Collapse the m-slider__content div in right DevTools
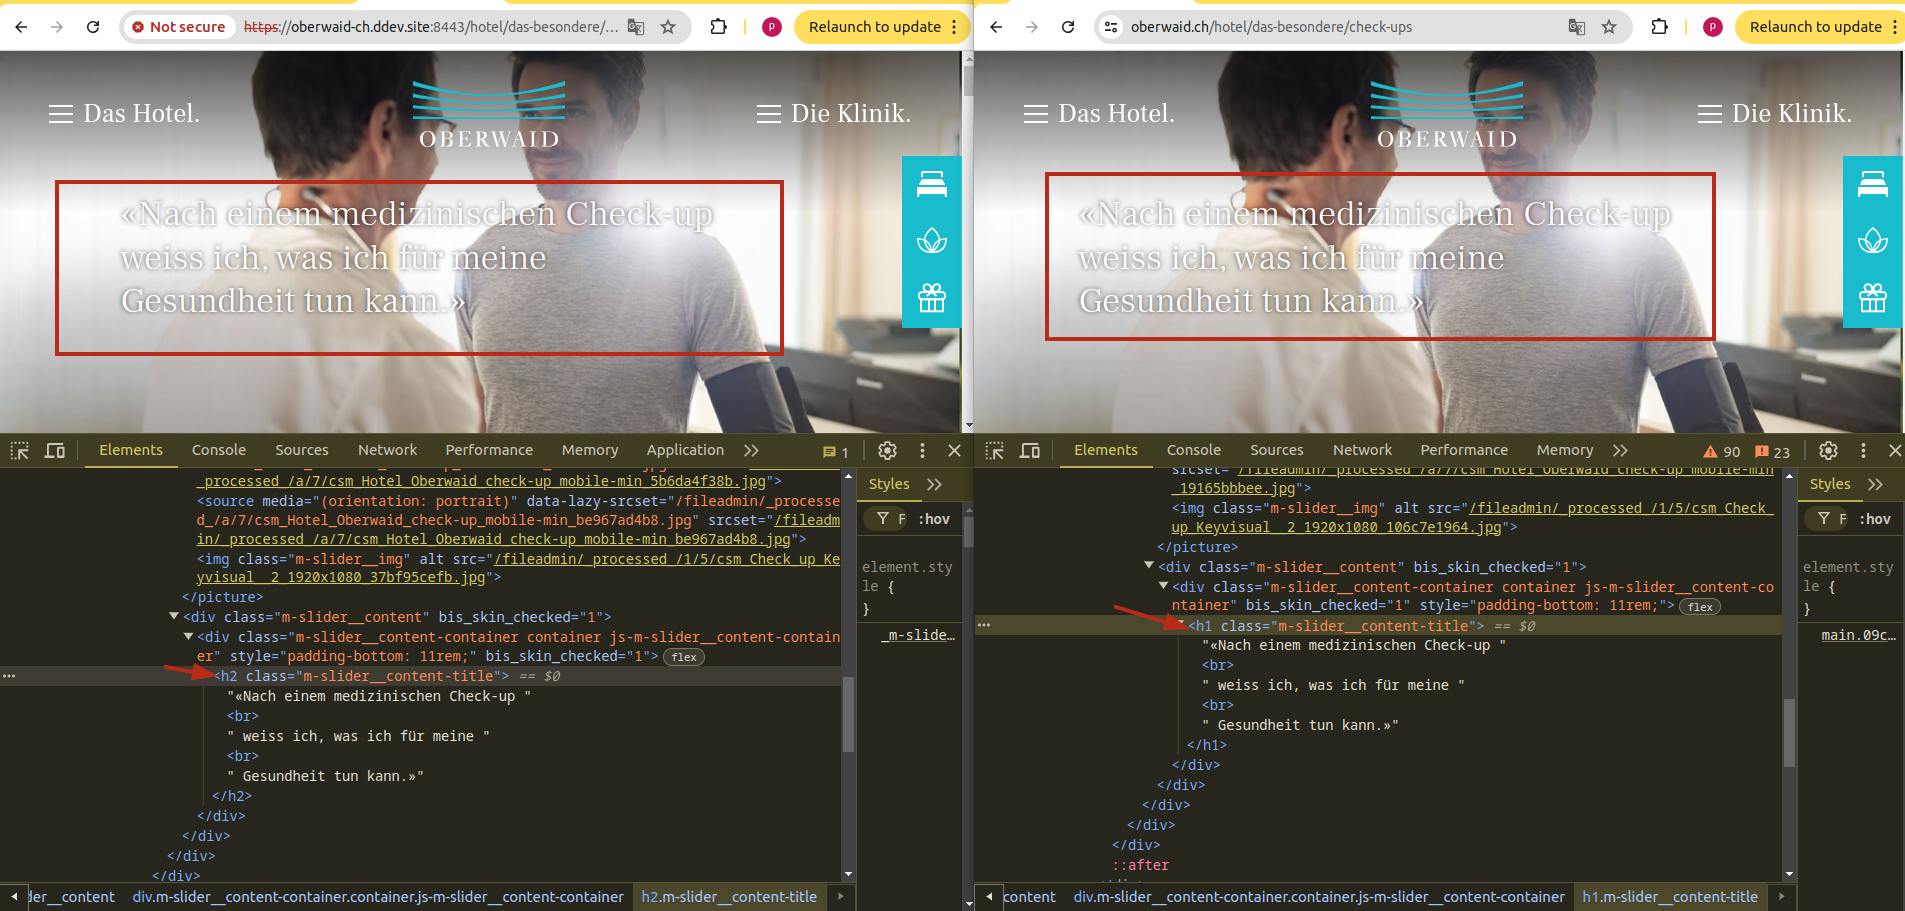This screenshot has height=911, width=1905. coord(1149,566)
